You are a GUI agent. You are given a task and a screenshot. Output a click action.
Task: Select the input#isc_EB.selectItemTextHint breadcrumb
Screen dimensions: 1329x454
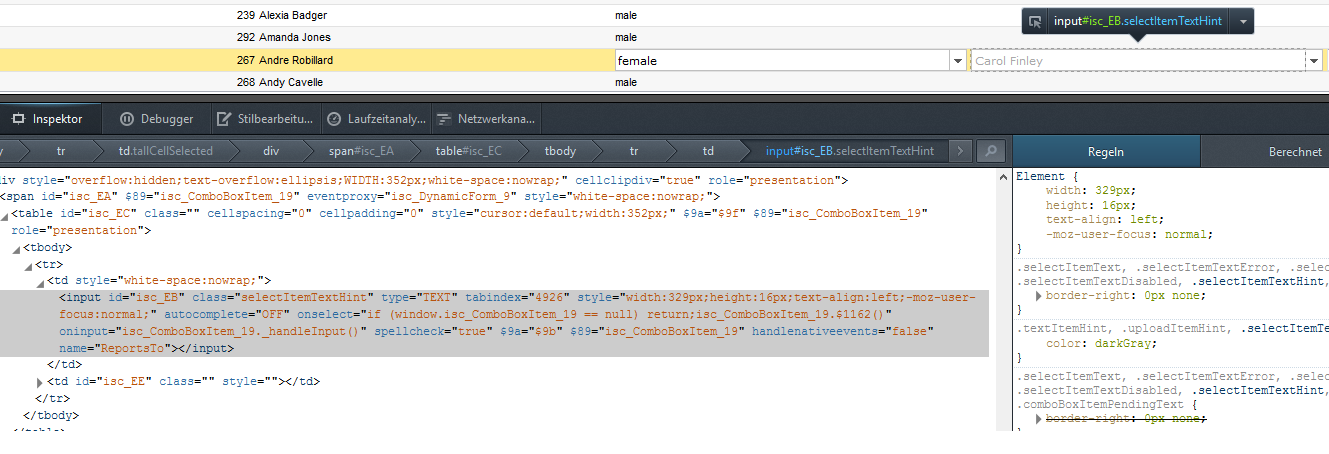click(x=850, y=151)
